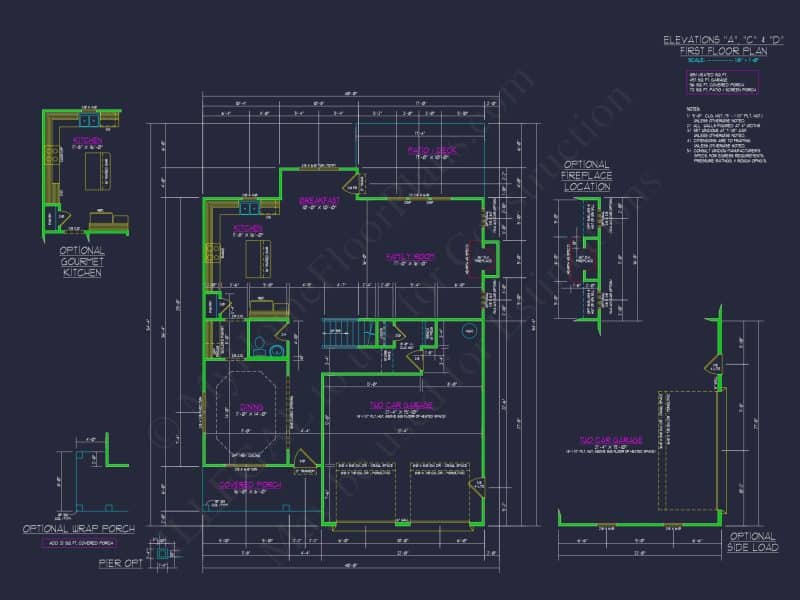Click the "FAMILY ROOM" label
Image resolution: width=800 pixels, height=600 pixels.
(410, 257)
